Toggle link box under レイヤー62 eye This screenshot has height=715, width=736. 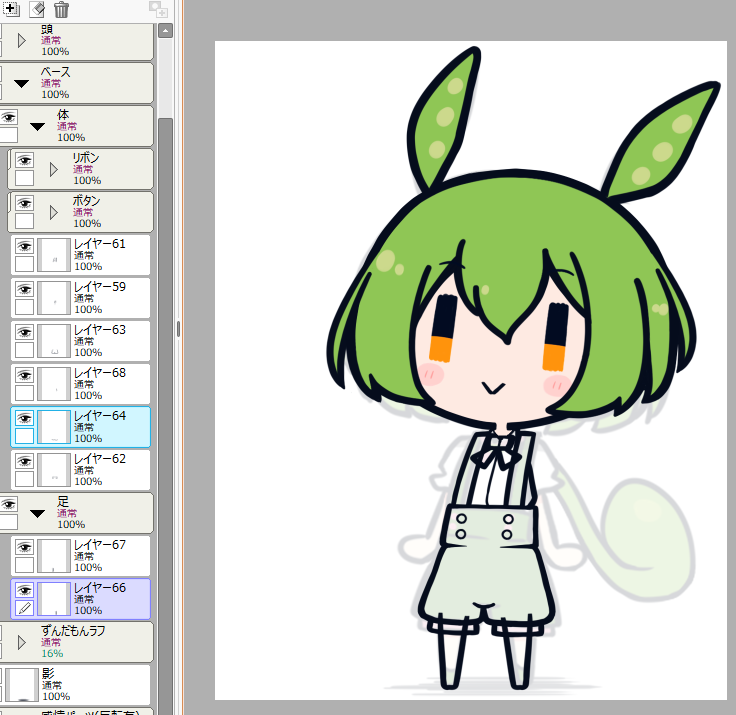24,479
